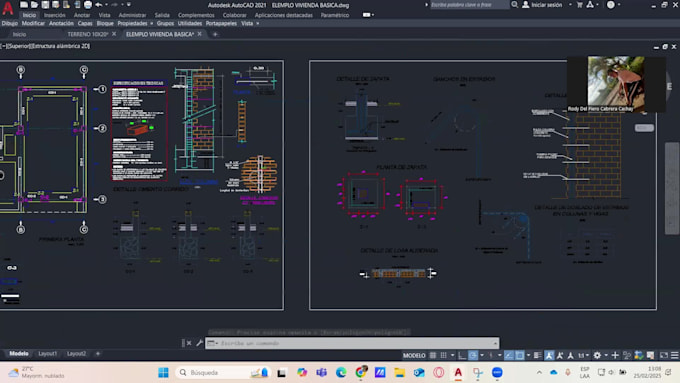This screenshot has width=680, height=383.
Task: Toggle auto-add annotative scales
Action: click(560, 355)
